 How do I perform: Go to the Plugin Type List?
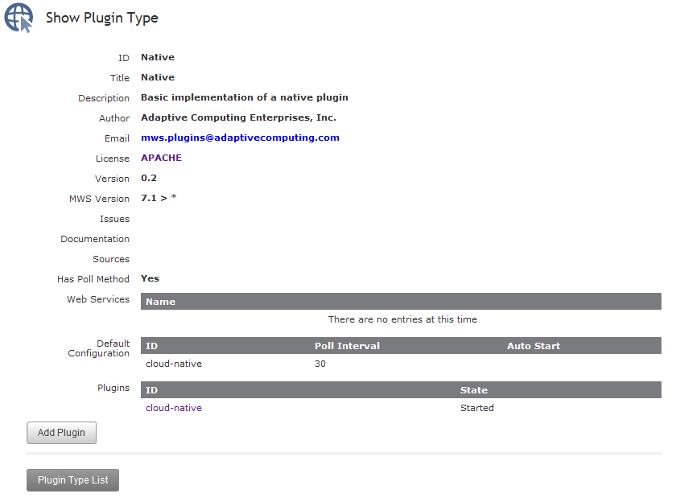coord(73,481)
